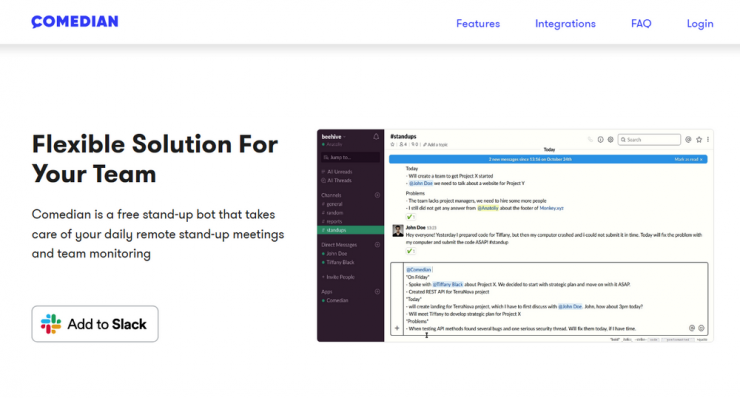The height and width of the screenshot is (398, 740).
Task: Click the John Doe message author name
Action: (x=415, y=228)
